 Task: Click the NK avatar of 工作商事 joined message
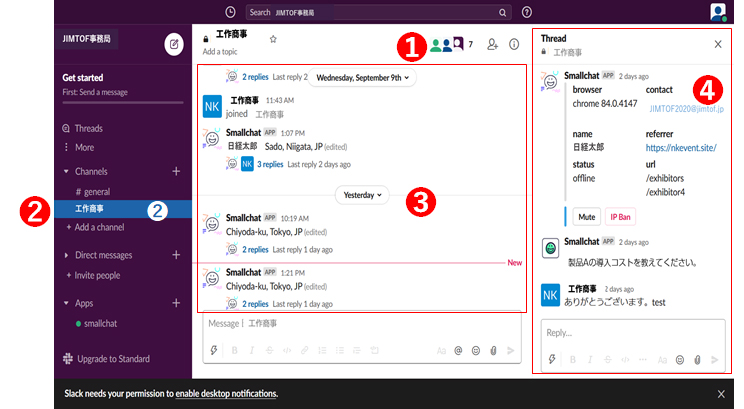212,107
